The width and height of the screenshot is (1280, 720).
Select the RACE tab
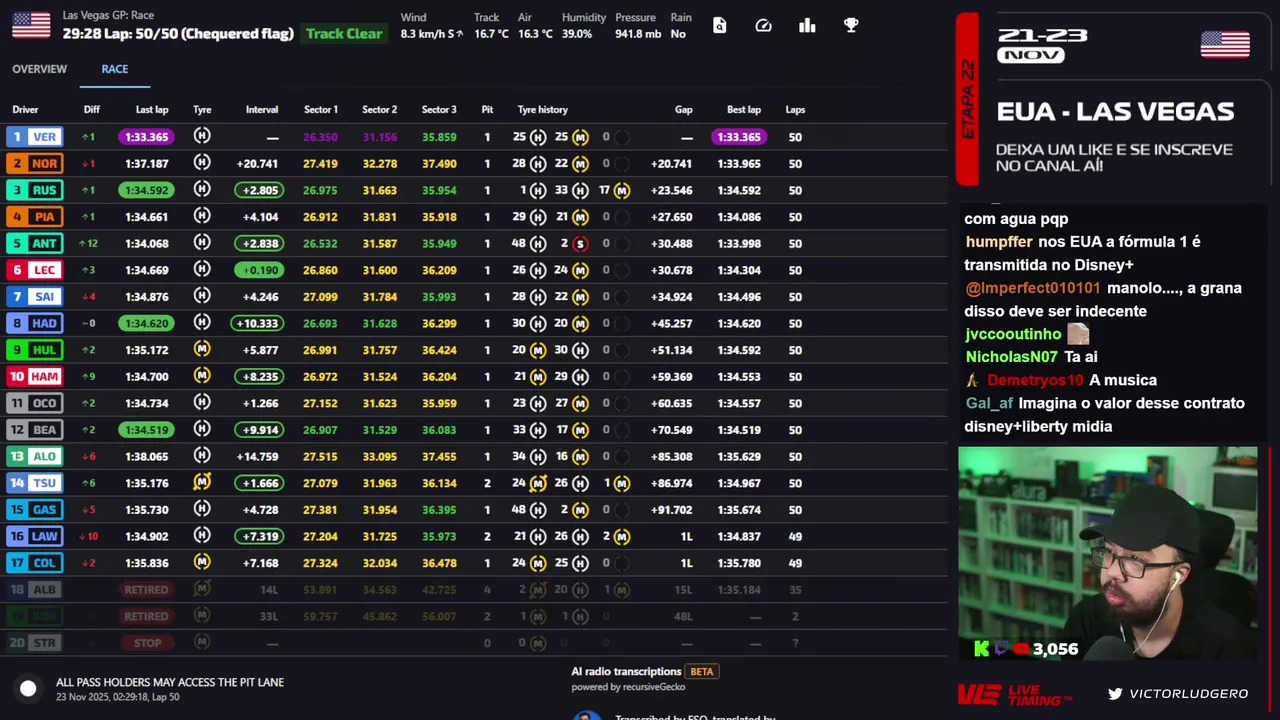click(115, 69)
